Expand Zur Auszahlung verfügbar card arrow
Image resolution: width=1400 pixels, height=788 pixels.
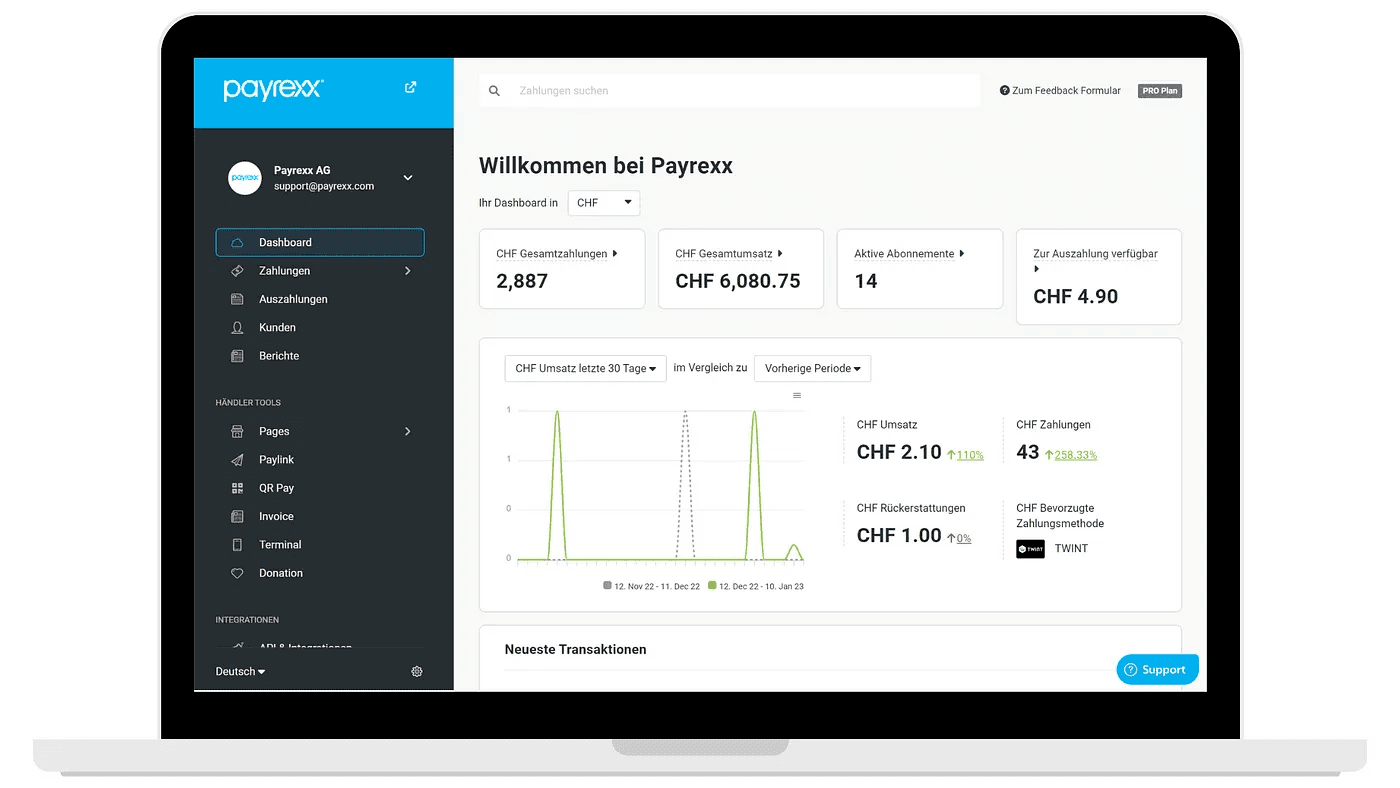pos(1037,269)
